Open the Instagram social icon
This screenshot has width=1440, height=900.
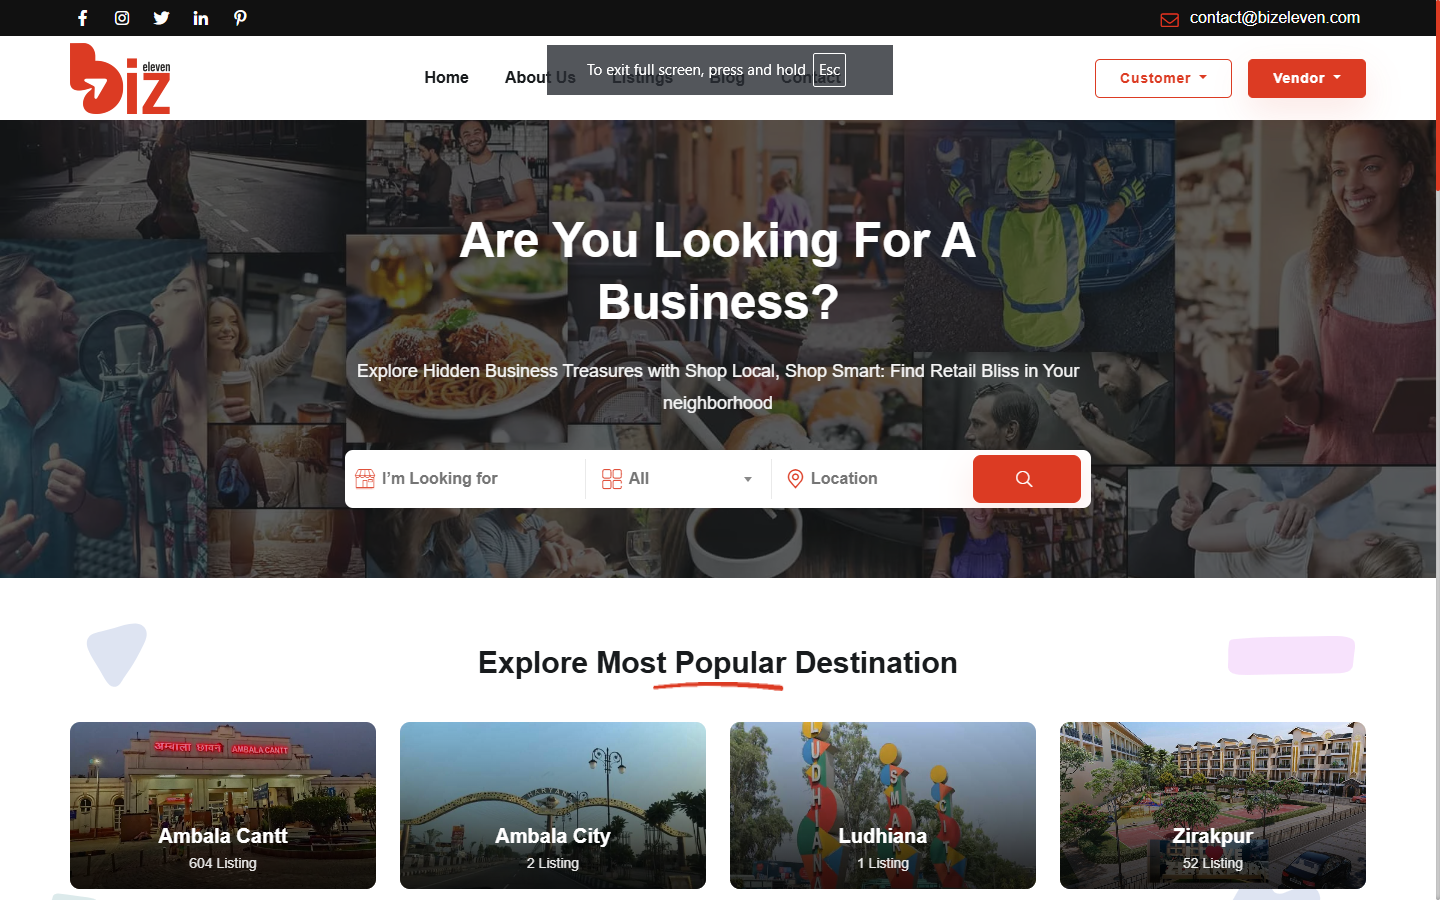pyautogui.click(x=122, y=18)
